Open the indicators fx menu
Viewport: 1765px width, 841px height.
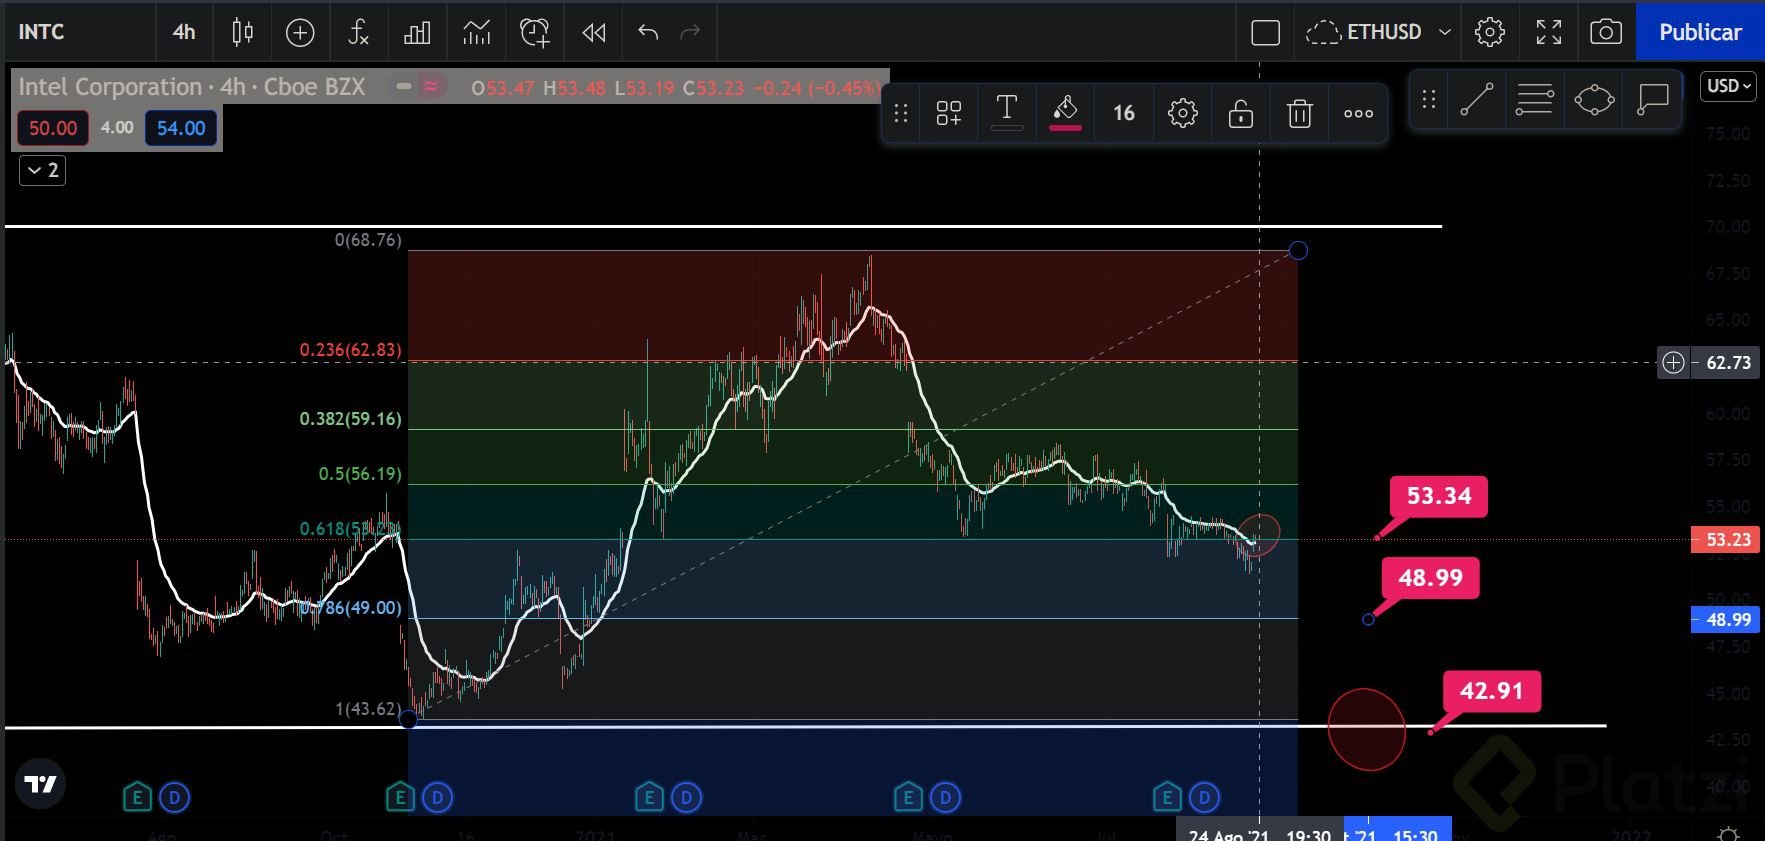(358, 32)
